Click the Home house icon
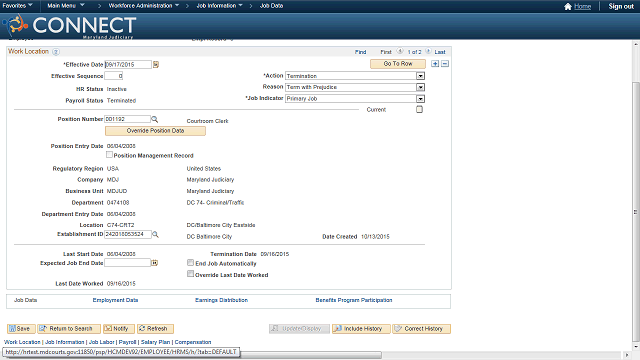Image resolution: width=640 pixels, height=360 pixels. click(x=568, y=6)
